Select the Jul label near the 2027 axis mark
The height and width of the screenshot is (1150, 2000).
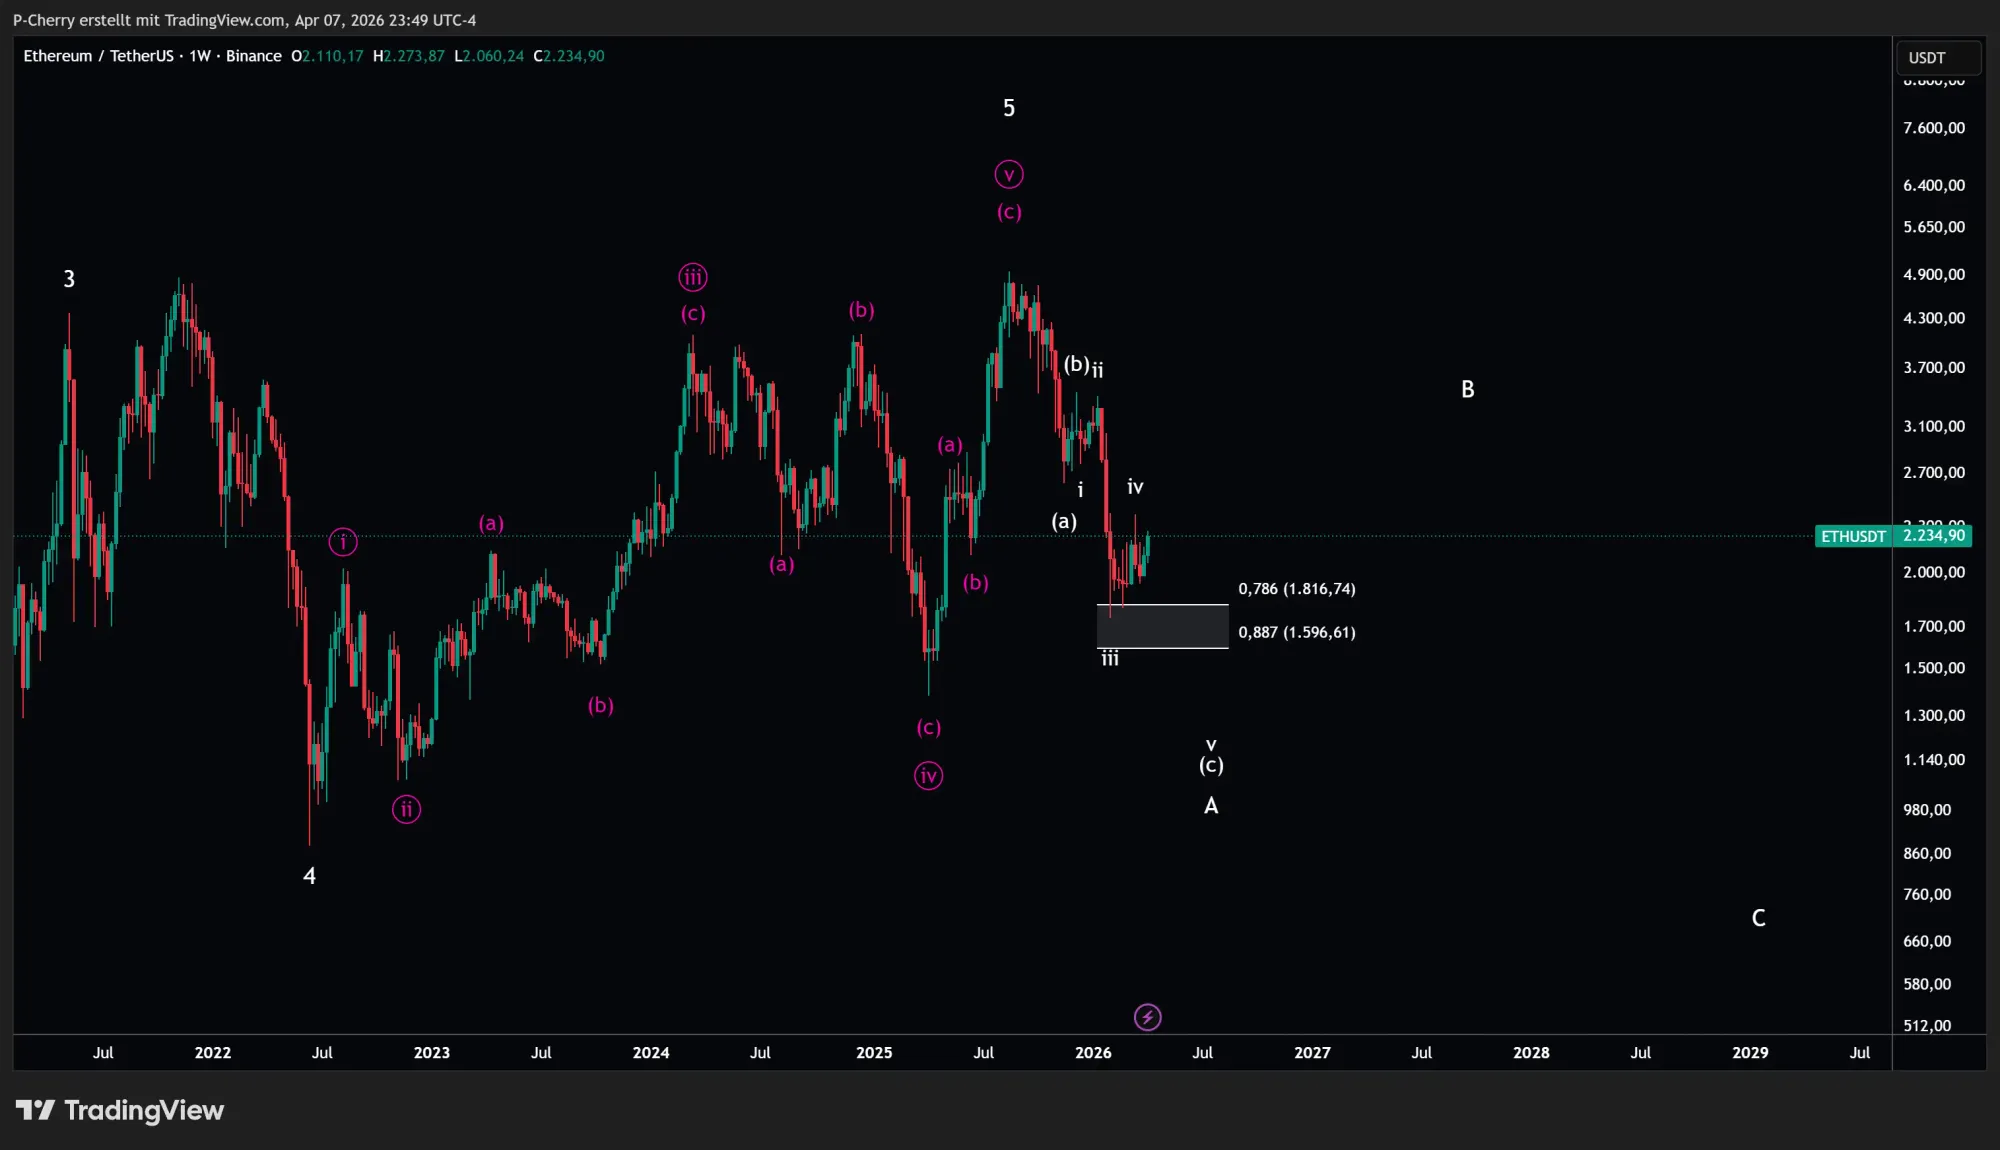click(x=1421, y=1053)
